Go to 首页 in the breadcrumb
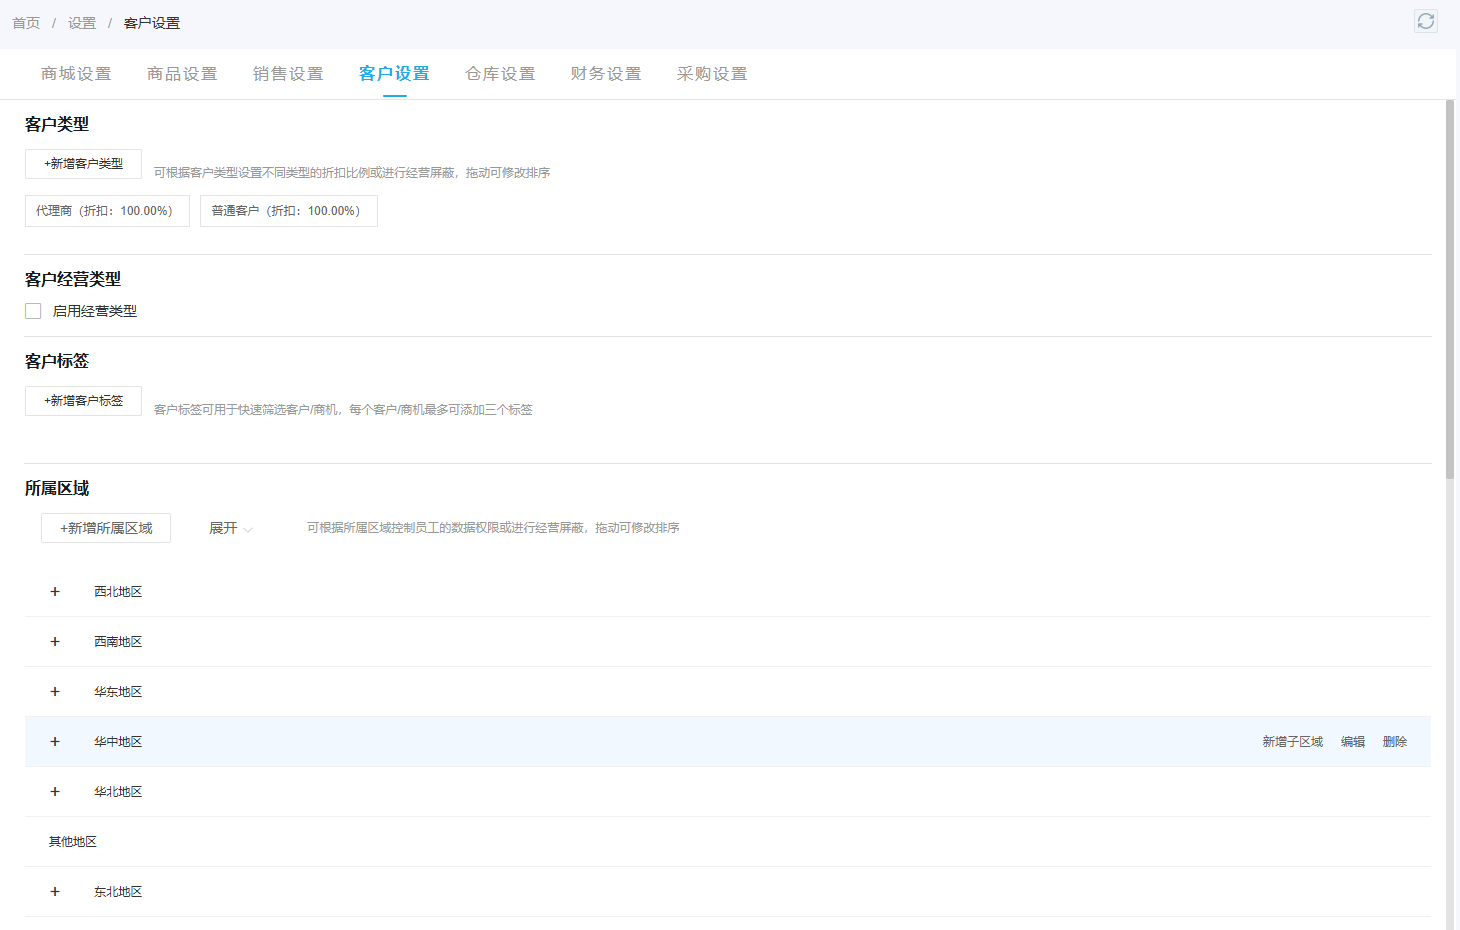Image resolution: width=1460 pixels, height=930 pixels. pos(26,23)
